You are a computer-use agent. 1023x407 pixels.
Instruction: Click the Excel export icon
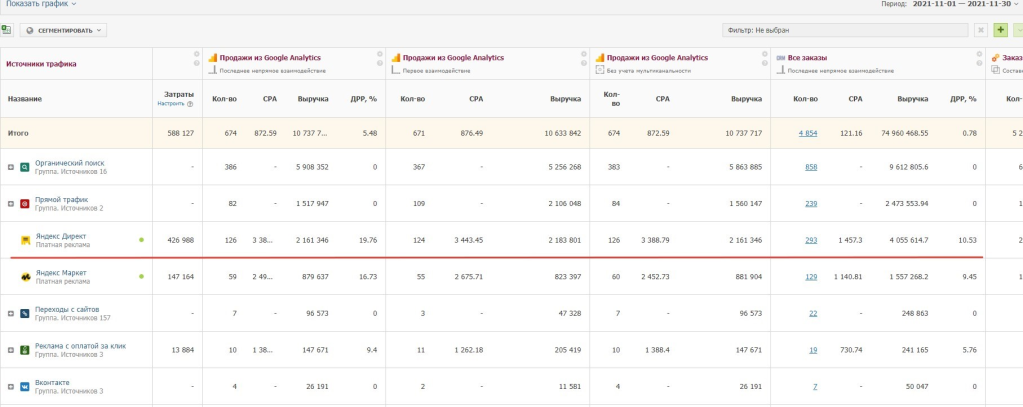(8, 30)
